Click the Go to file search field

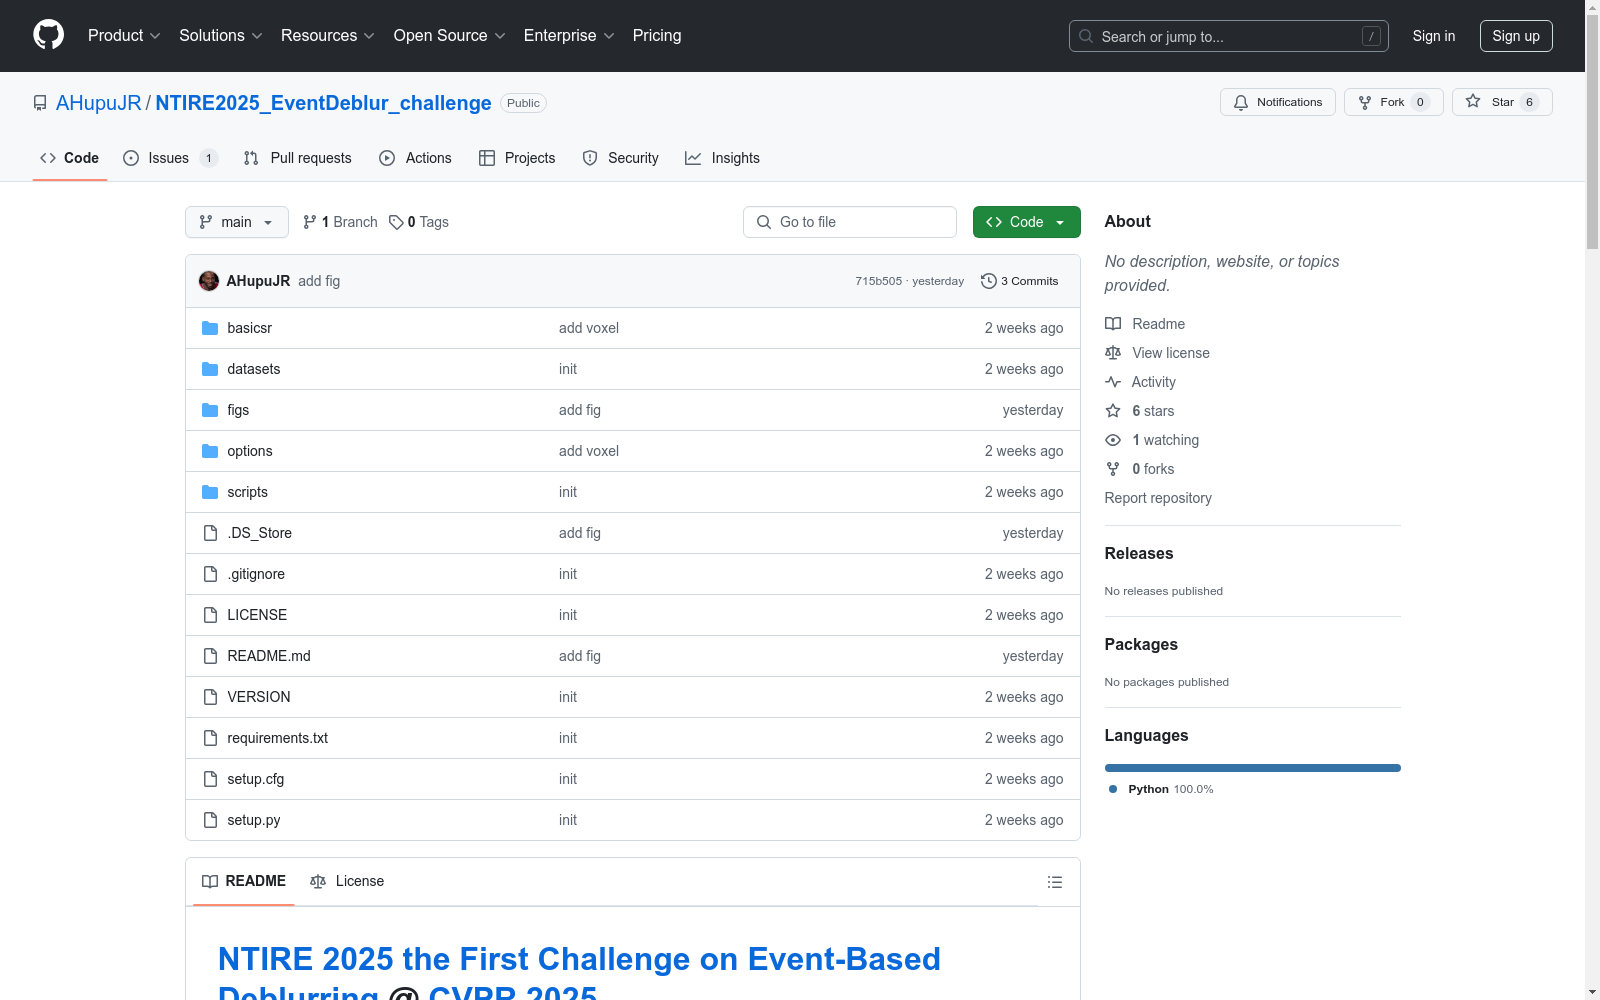(850, 222)
